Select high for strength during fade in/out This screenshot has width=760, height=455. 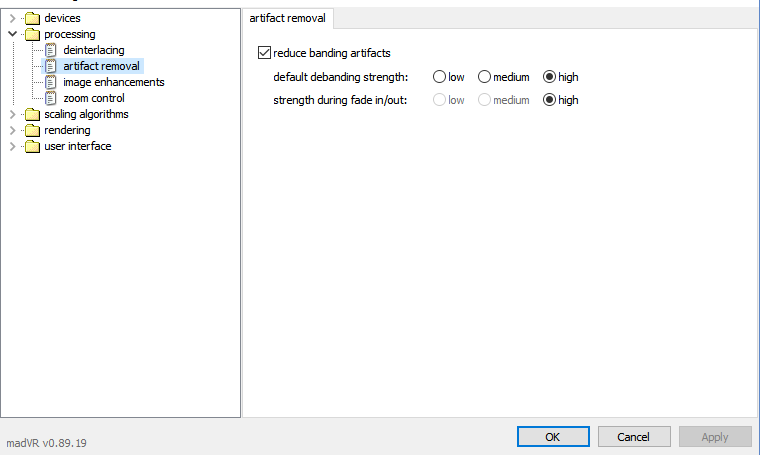(549, 100)
